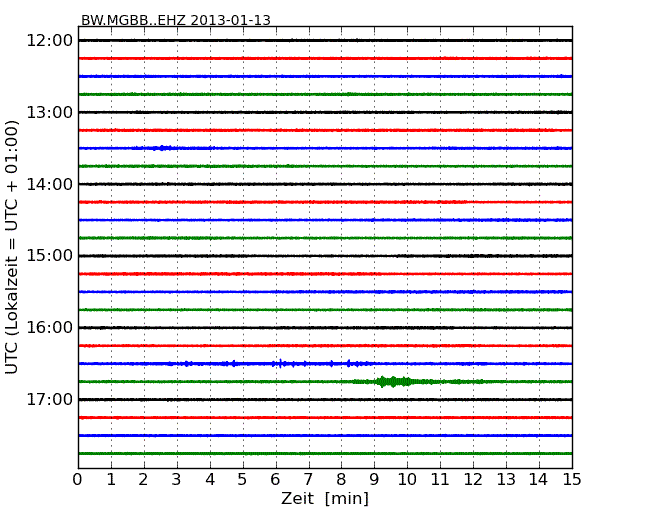Select x-axis tick label 11

pyautogui.click(x=440, y=480)
